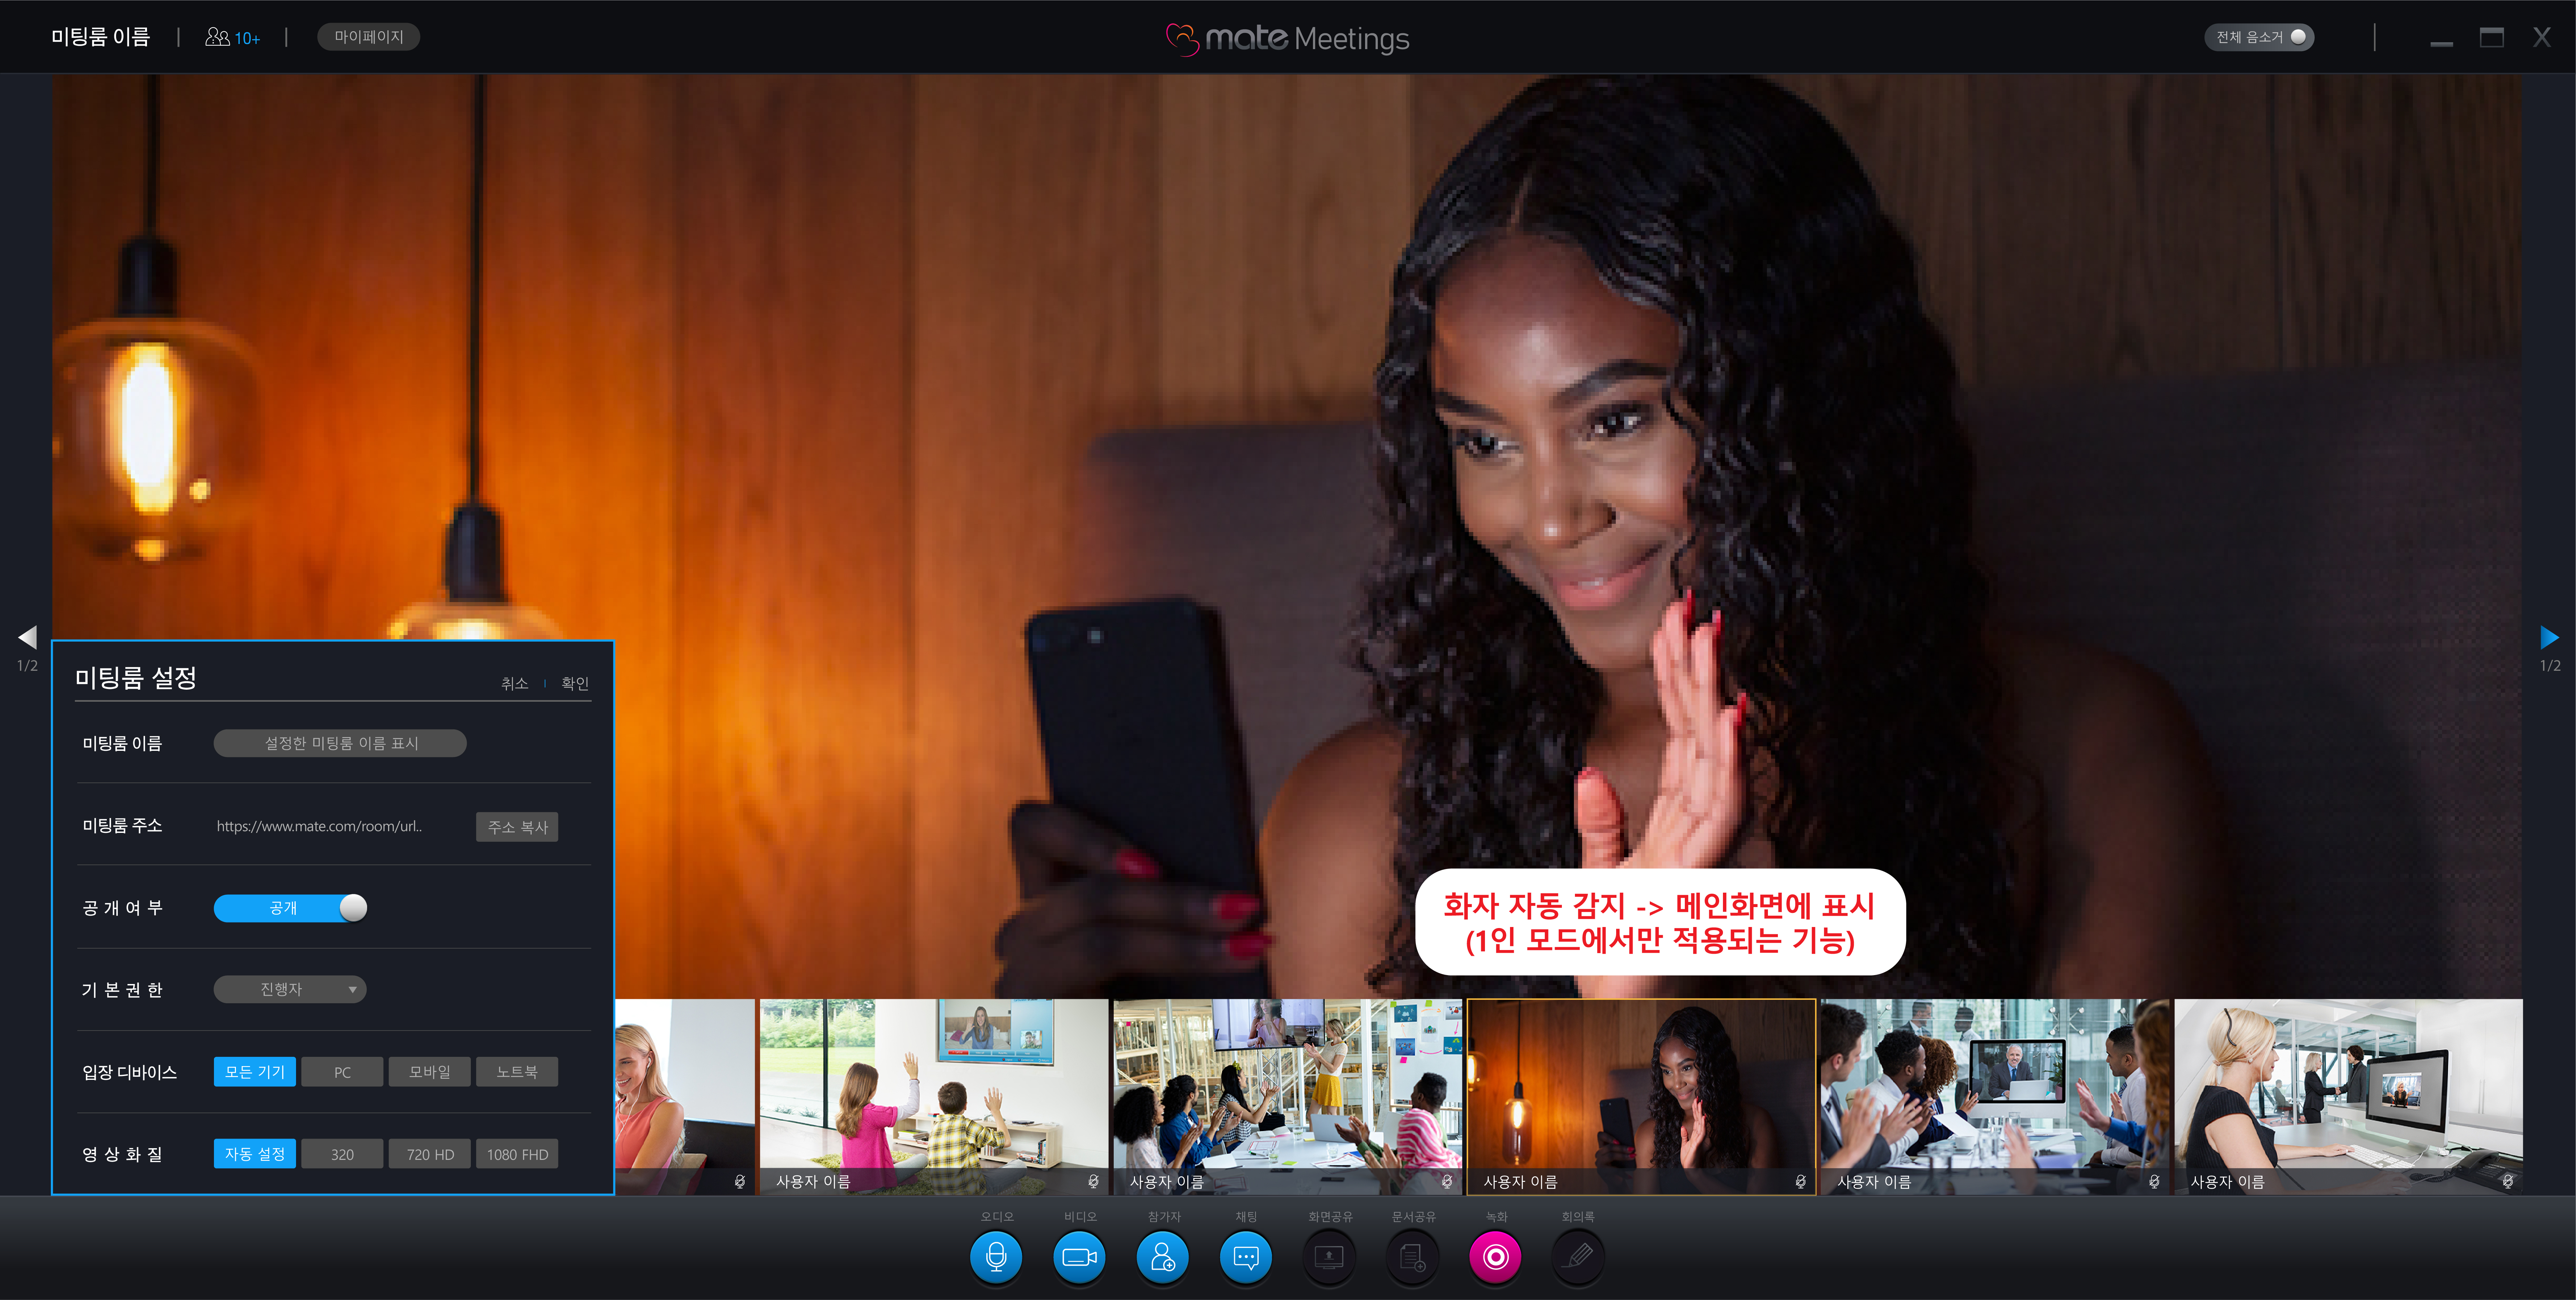The height and width of the screenshot is (1300, 2576).
Task: Click the 주소 복사 copy address button
Action: tap(517, 827)
